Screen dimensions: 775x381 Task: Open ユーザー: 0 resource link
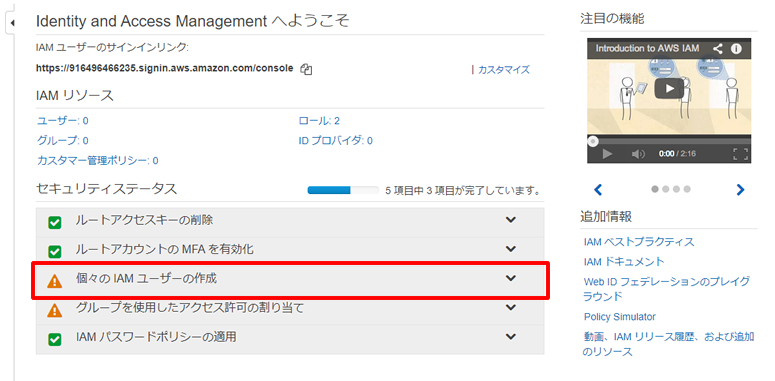pyautogui.click(x=63, y=121)
